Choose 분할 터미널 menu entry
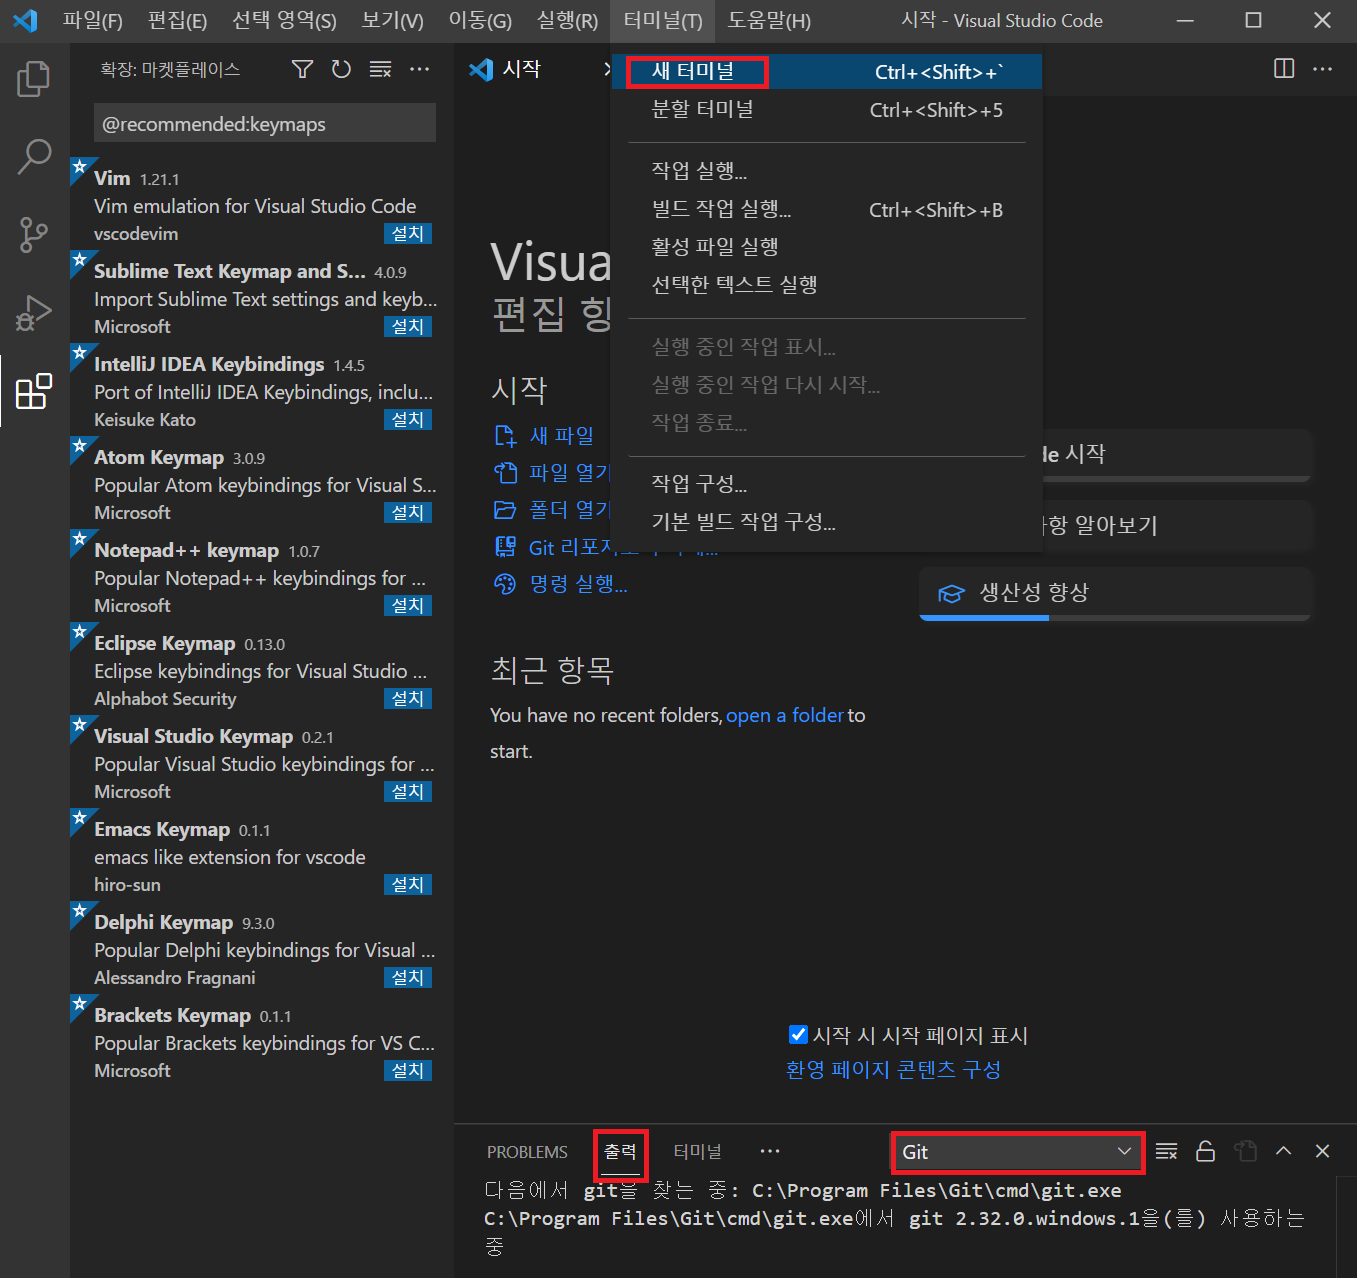1357x1278 pixels. [x=827, y=109]
